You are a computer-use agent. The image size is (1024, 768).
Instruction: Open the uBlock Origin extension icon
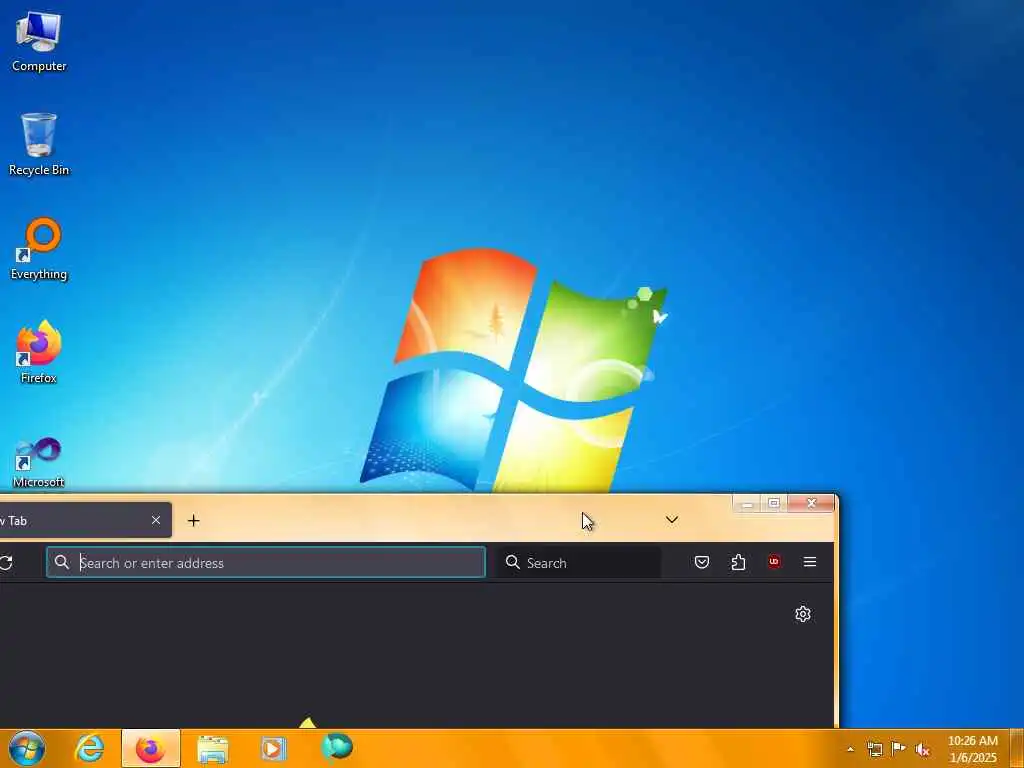point(774,562)
